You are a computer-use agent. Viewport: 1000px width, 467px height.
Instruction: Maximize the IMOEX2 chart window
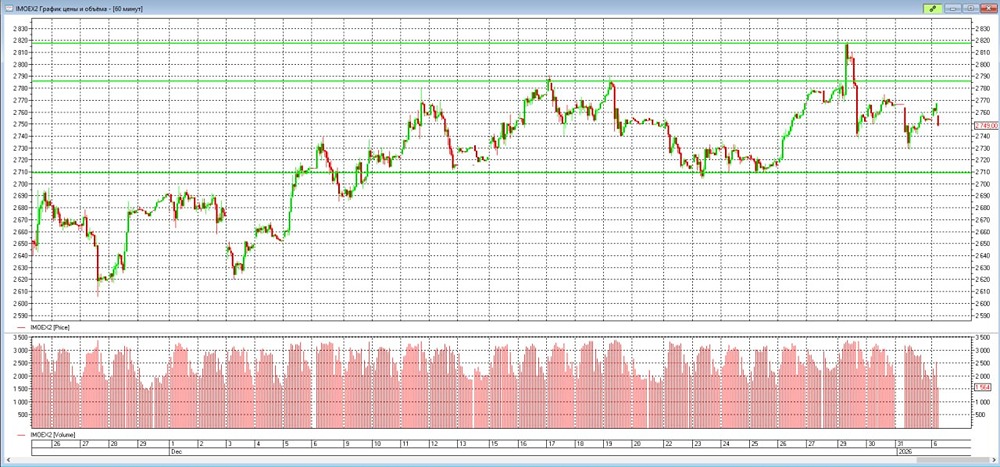[x=970, y=8]
